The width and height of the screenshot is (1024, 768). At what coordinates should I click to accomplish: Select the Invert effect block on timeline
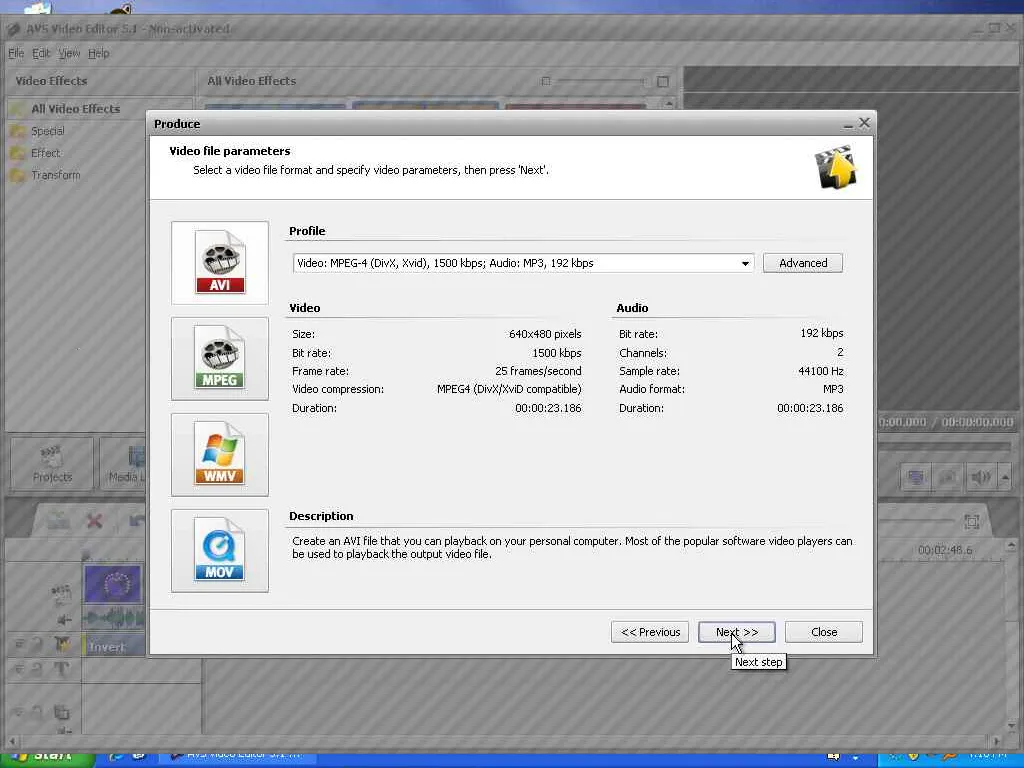point(114,646)
